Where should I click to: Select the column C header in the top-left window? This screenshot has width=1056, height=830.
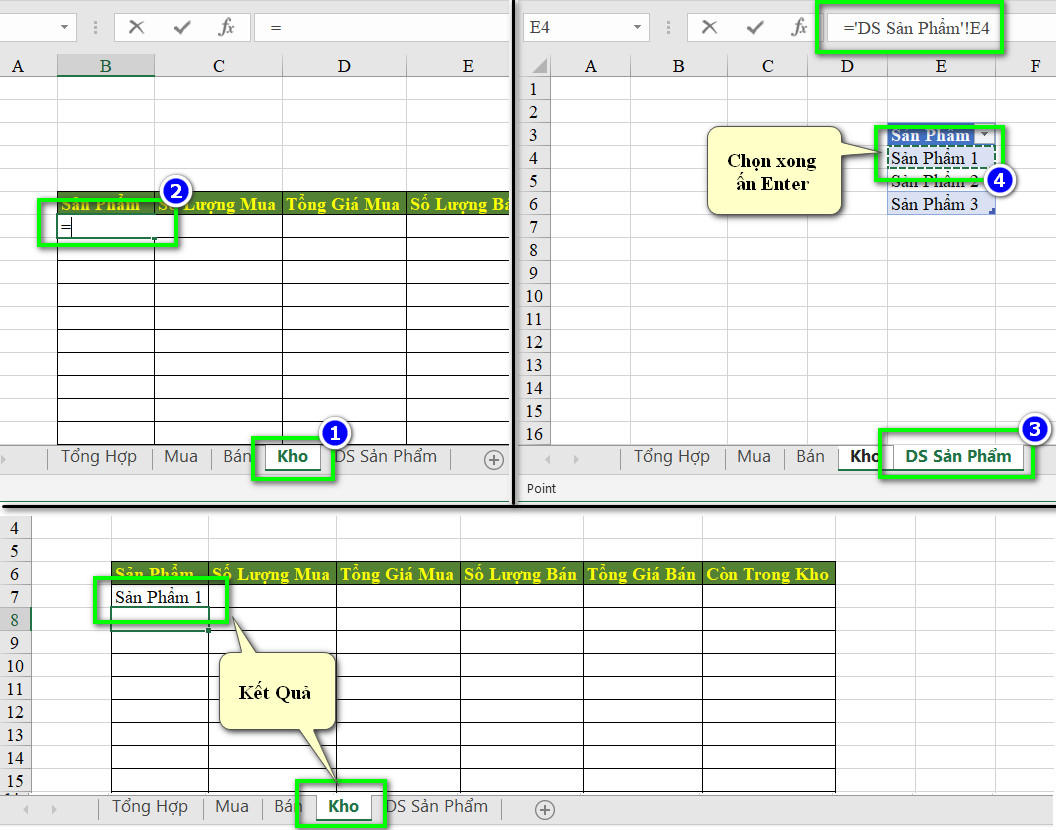pos(218,66)
